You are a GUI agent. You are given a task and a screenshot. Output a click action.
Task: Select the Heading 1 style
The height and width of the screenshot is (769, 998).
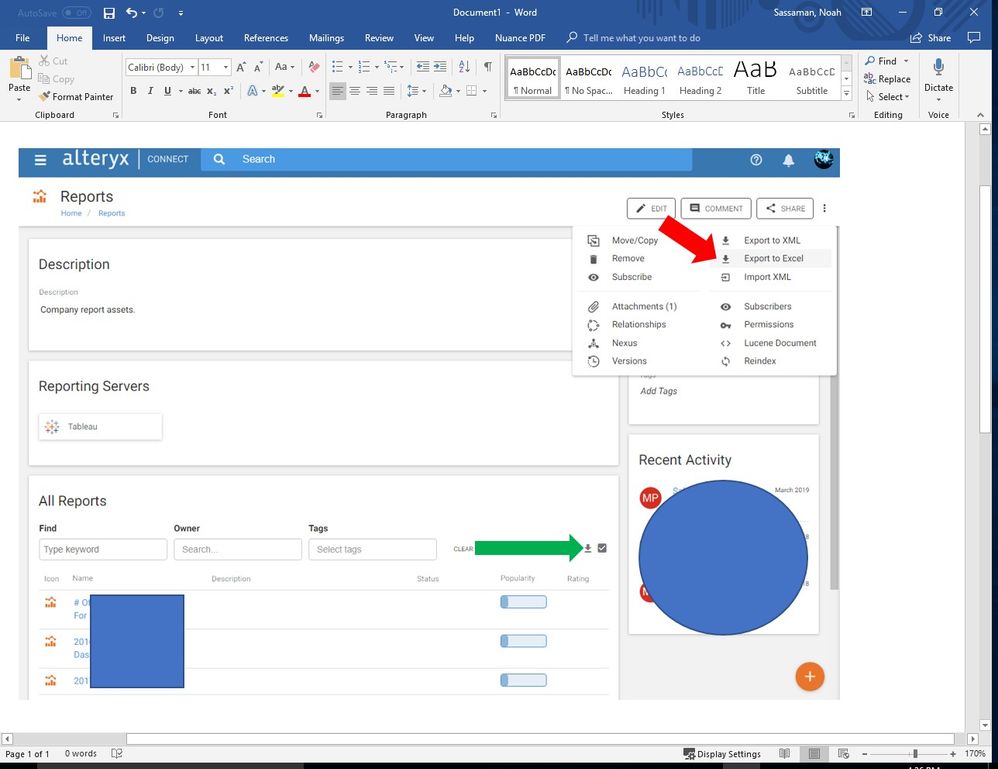click(x=644, y=80)
